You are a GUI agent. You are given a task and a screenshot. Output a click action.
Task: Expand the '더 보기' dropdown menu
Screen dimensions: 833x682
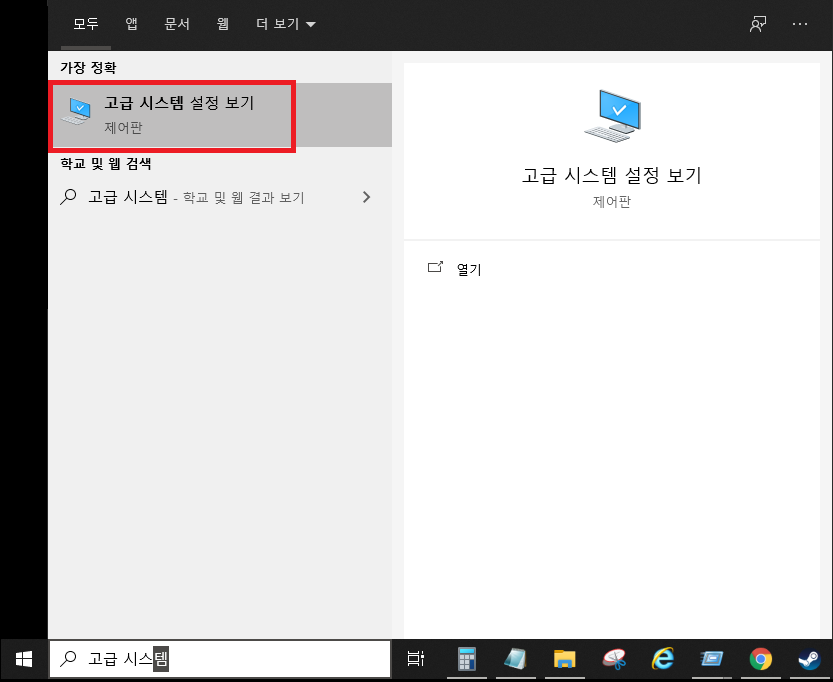pos(286,24)
